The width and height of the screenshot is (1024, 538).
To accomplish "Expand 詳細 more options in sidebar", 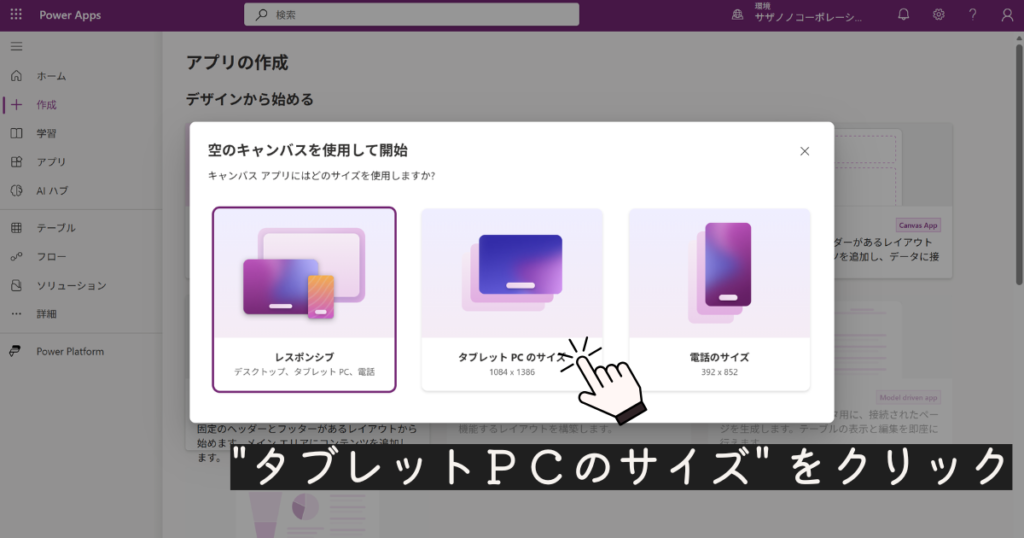I will click(46, 314).
